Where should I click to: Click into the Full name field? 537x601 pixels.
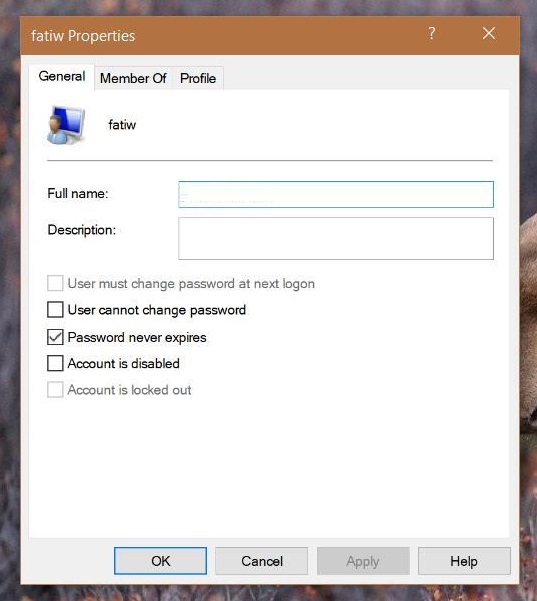tap(336, 195)
